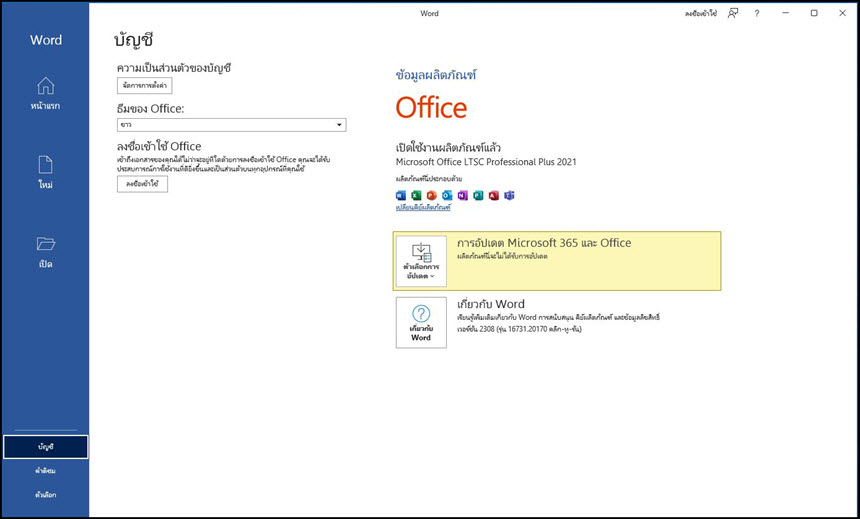The height and width of the screenshot is (519, 860).
Task: Open the Home (หน้าแรก) page icon
Action: point(46,86)
